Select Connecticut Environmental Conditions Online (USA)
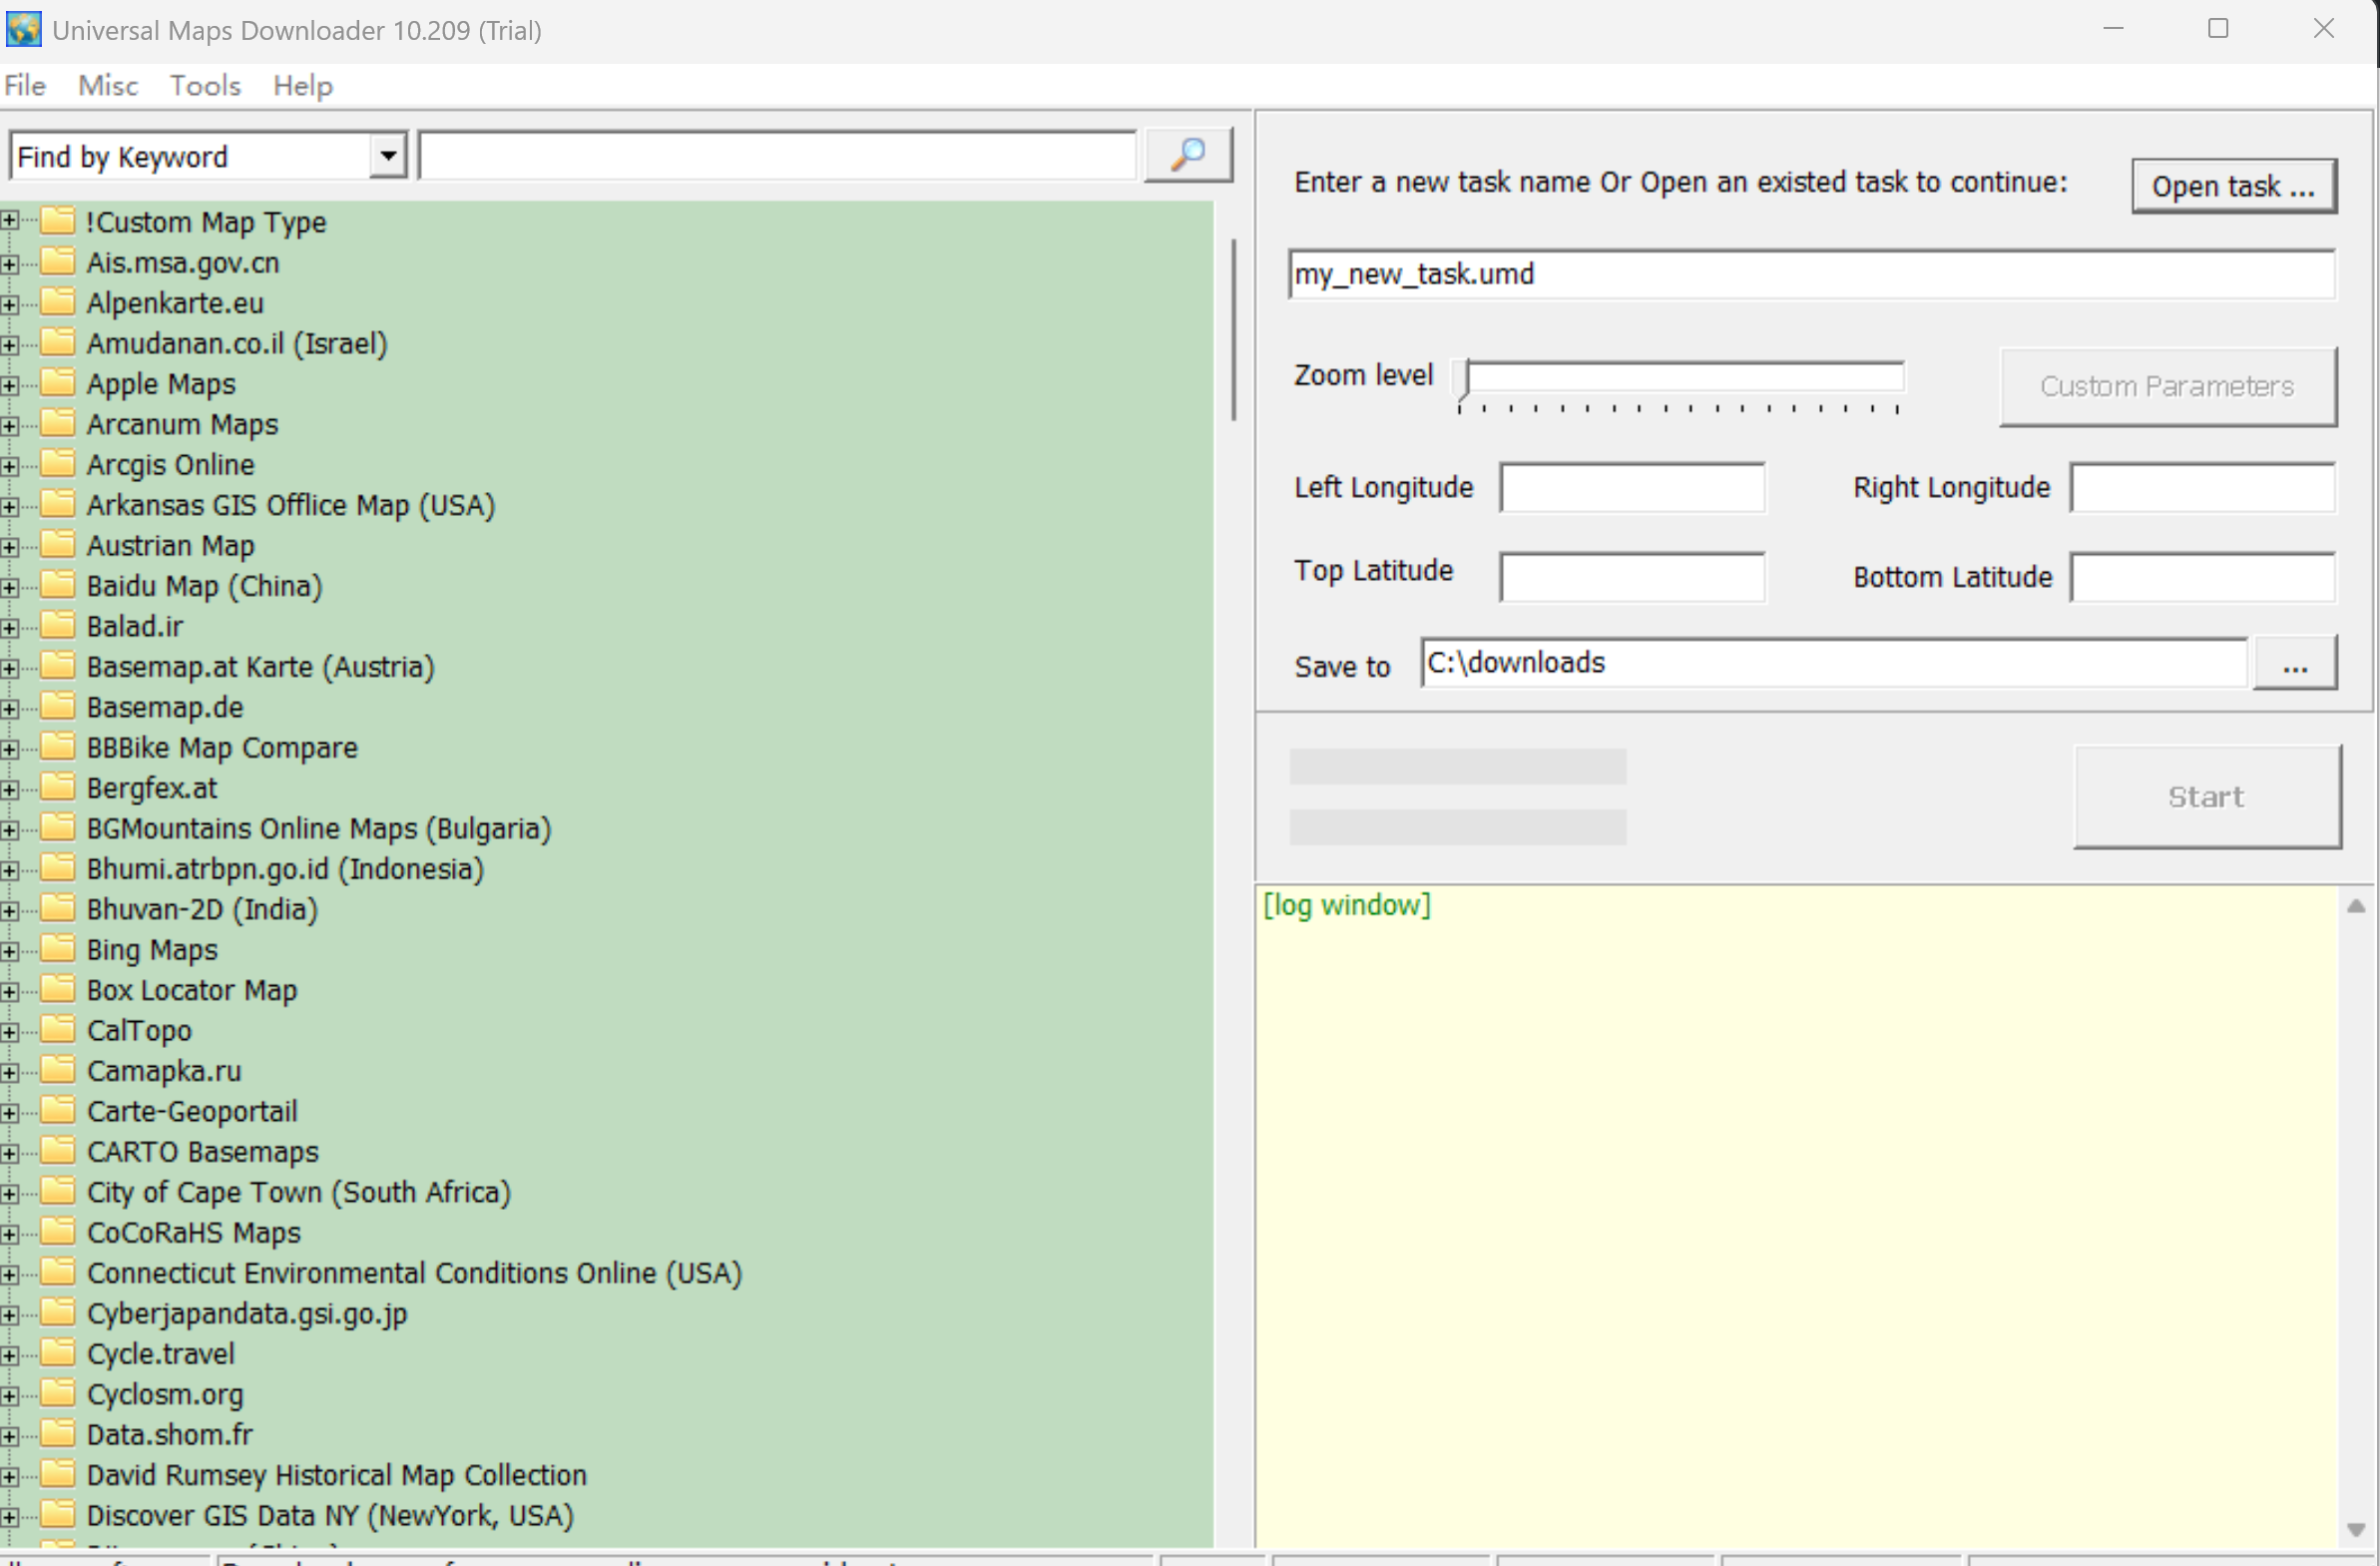Screen dimensions: 2380x1566 tap(414, 1273)
